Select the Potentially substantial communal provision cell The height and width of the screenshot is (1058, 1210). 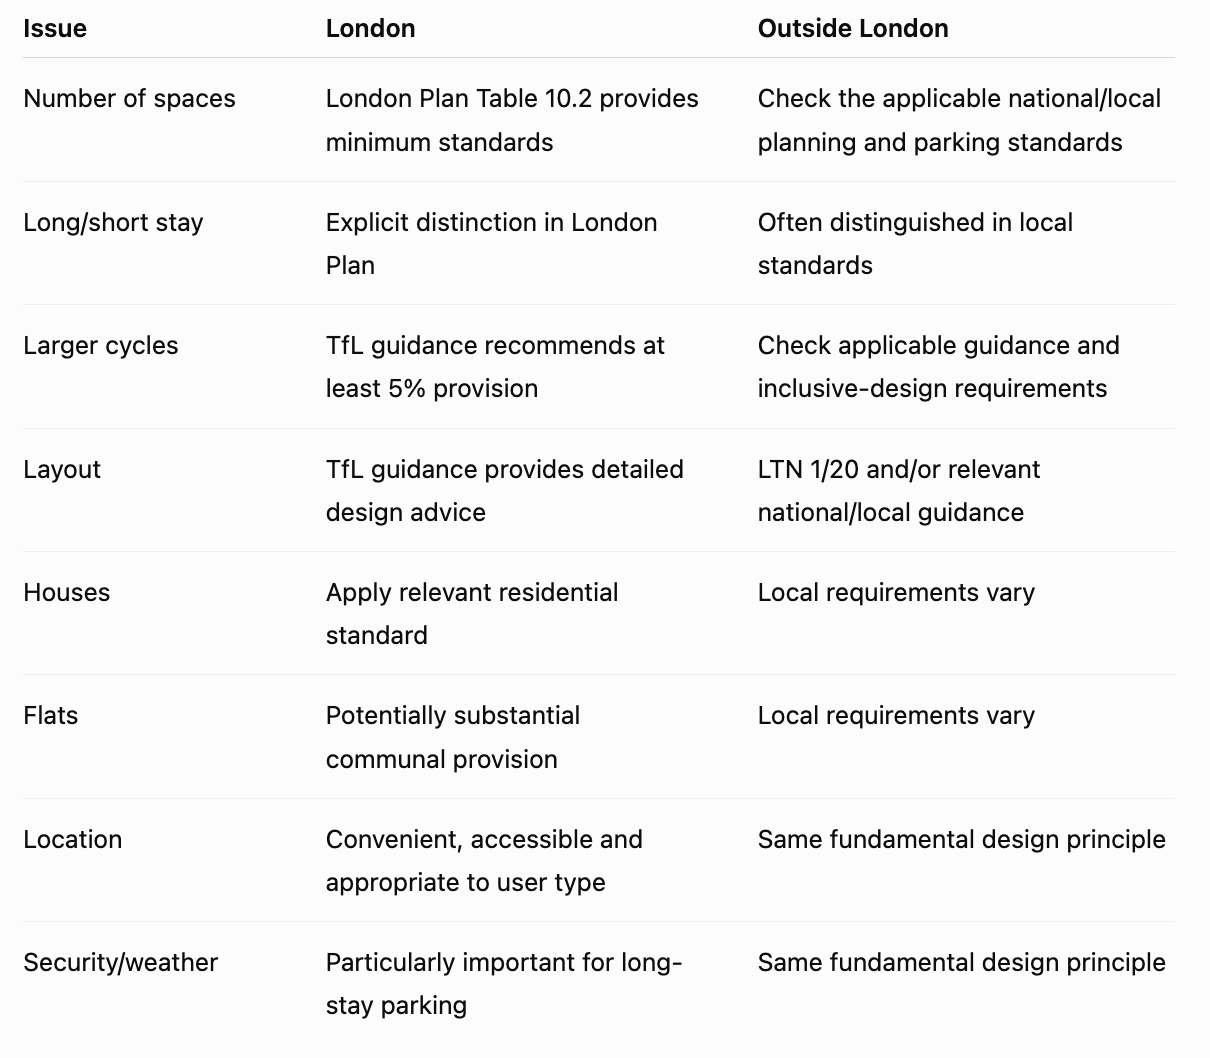tap(453, 737)
